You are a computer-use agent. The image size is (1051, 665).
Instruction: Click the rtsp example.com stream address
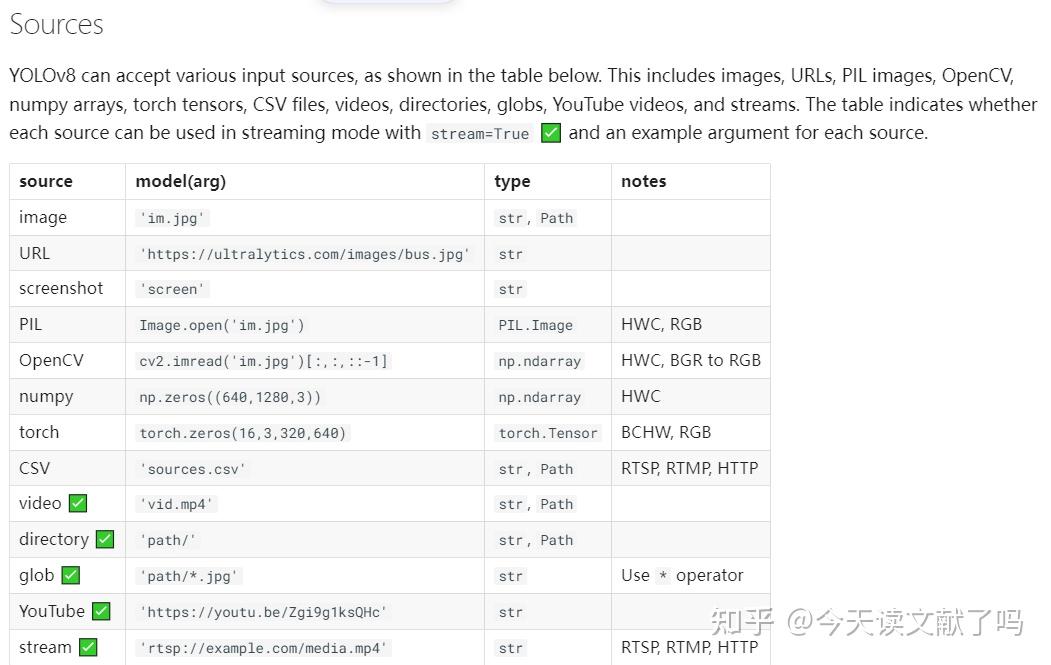click(x=262, y=648)
